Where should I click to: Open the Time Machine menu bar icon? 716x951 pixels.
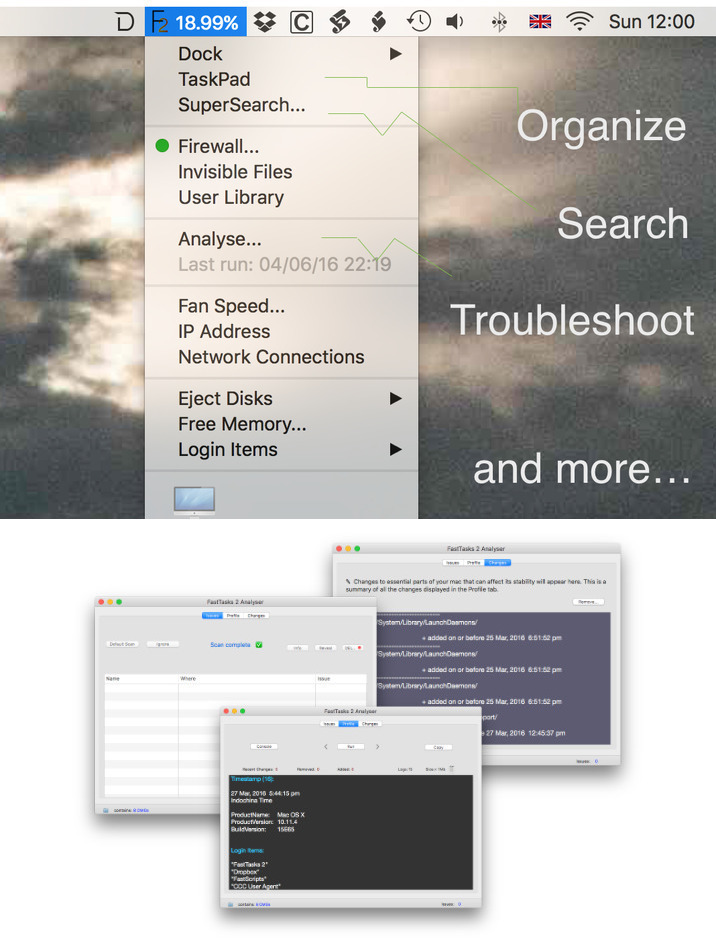click(x=418, y=22)
